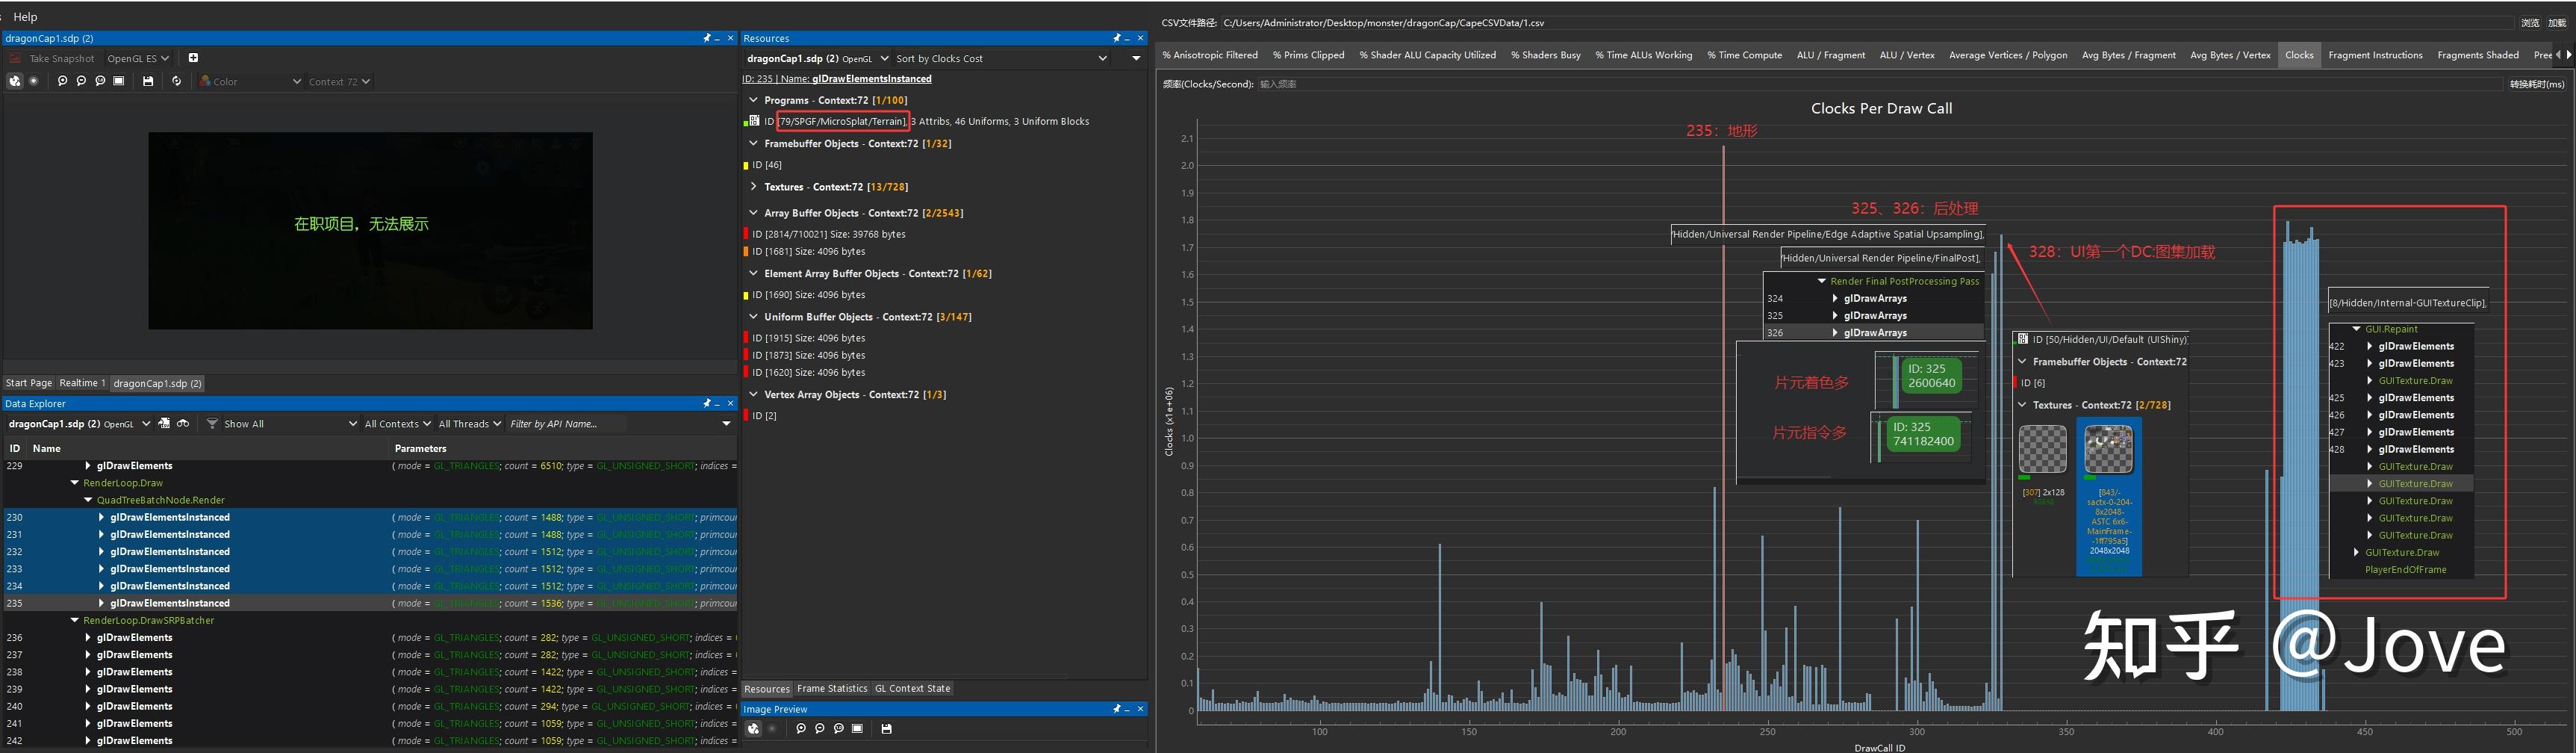Select the Fragment Instructions metric tab
This screenshot has width=2576, height=753.
(2375, 55)
